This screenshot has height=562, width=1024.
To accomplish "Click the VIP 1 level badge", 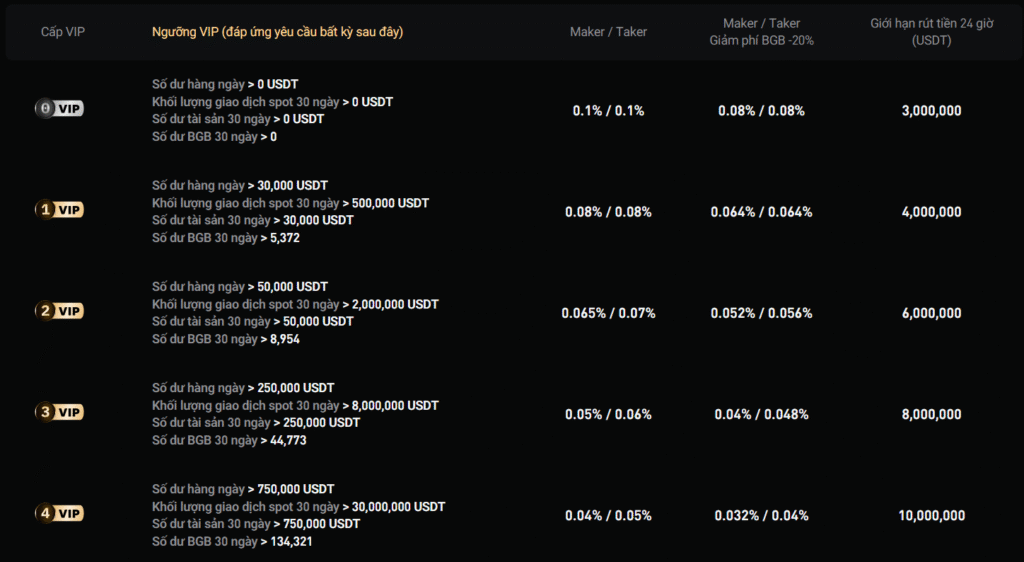I will [59, 210].
